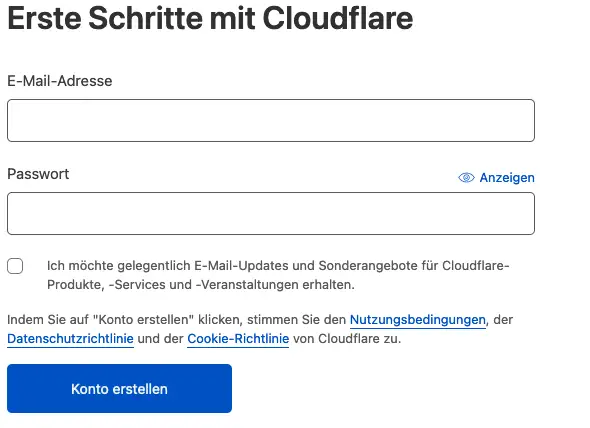The height and width of the screenshot is (428, 590).
Task: Click the E-Mail-Adresse input field
Action: 271,120
